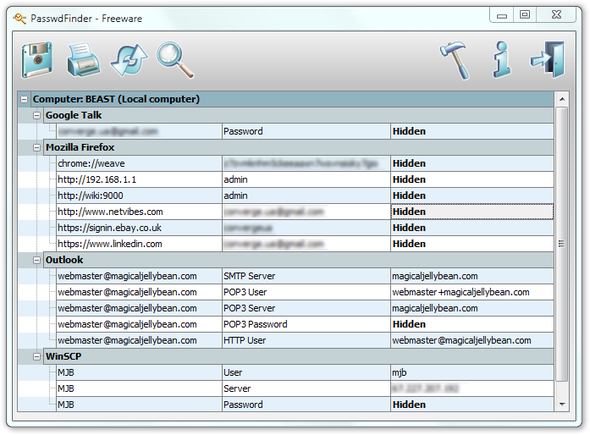Select the http://www.netvibes.com entry
The image size is (590, 435).
pyautogui.click(x=139, y=212)
